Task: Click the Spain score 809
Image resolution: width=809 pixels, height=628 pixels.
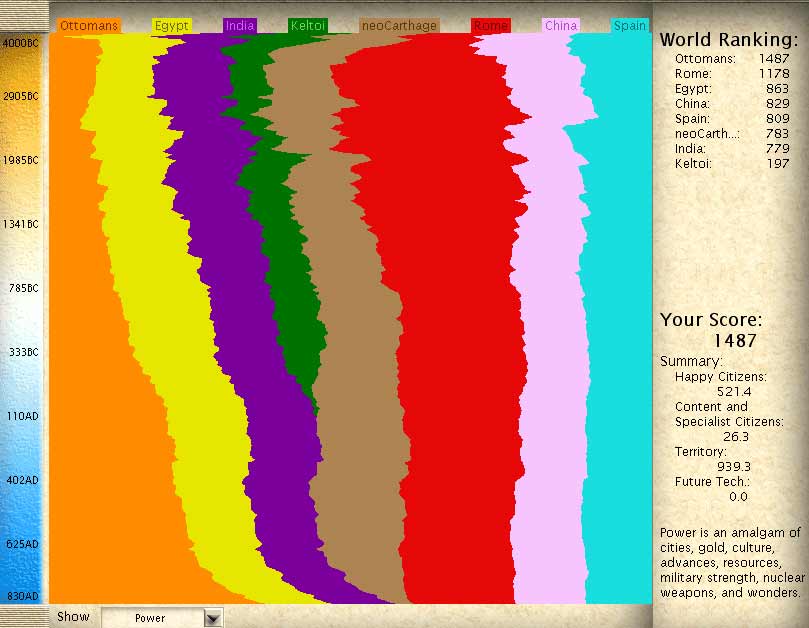Action: pos(778,119)
